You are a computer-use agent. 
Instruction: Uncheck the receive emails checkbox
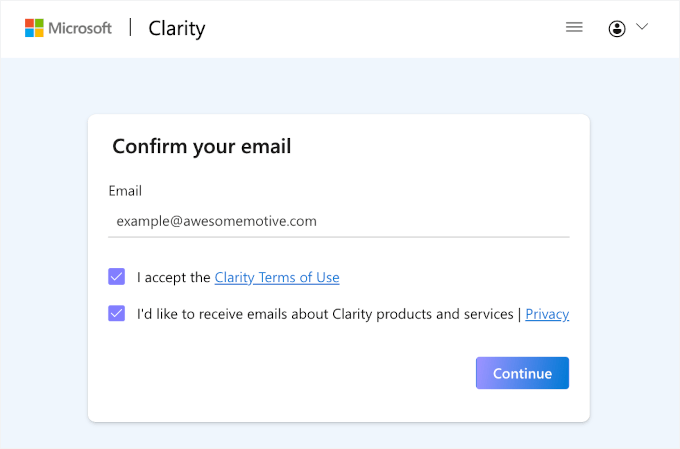click(x=117, y=314)
